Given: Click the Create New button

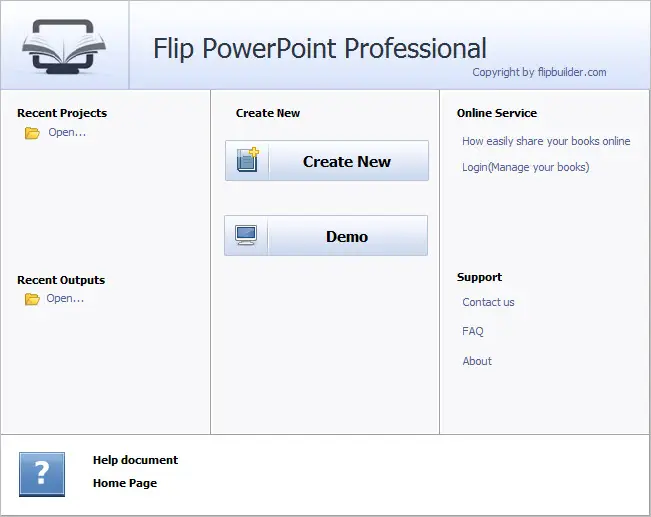Looking at the screenshot, I should 327,161.
